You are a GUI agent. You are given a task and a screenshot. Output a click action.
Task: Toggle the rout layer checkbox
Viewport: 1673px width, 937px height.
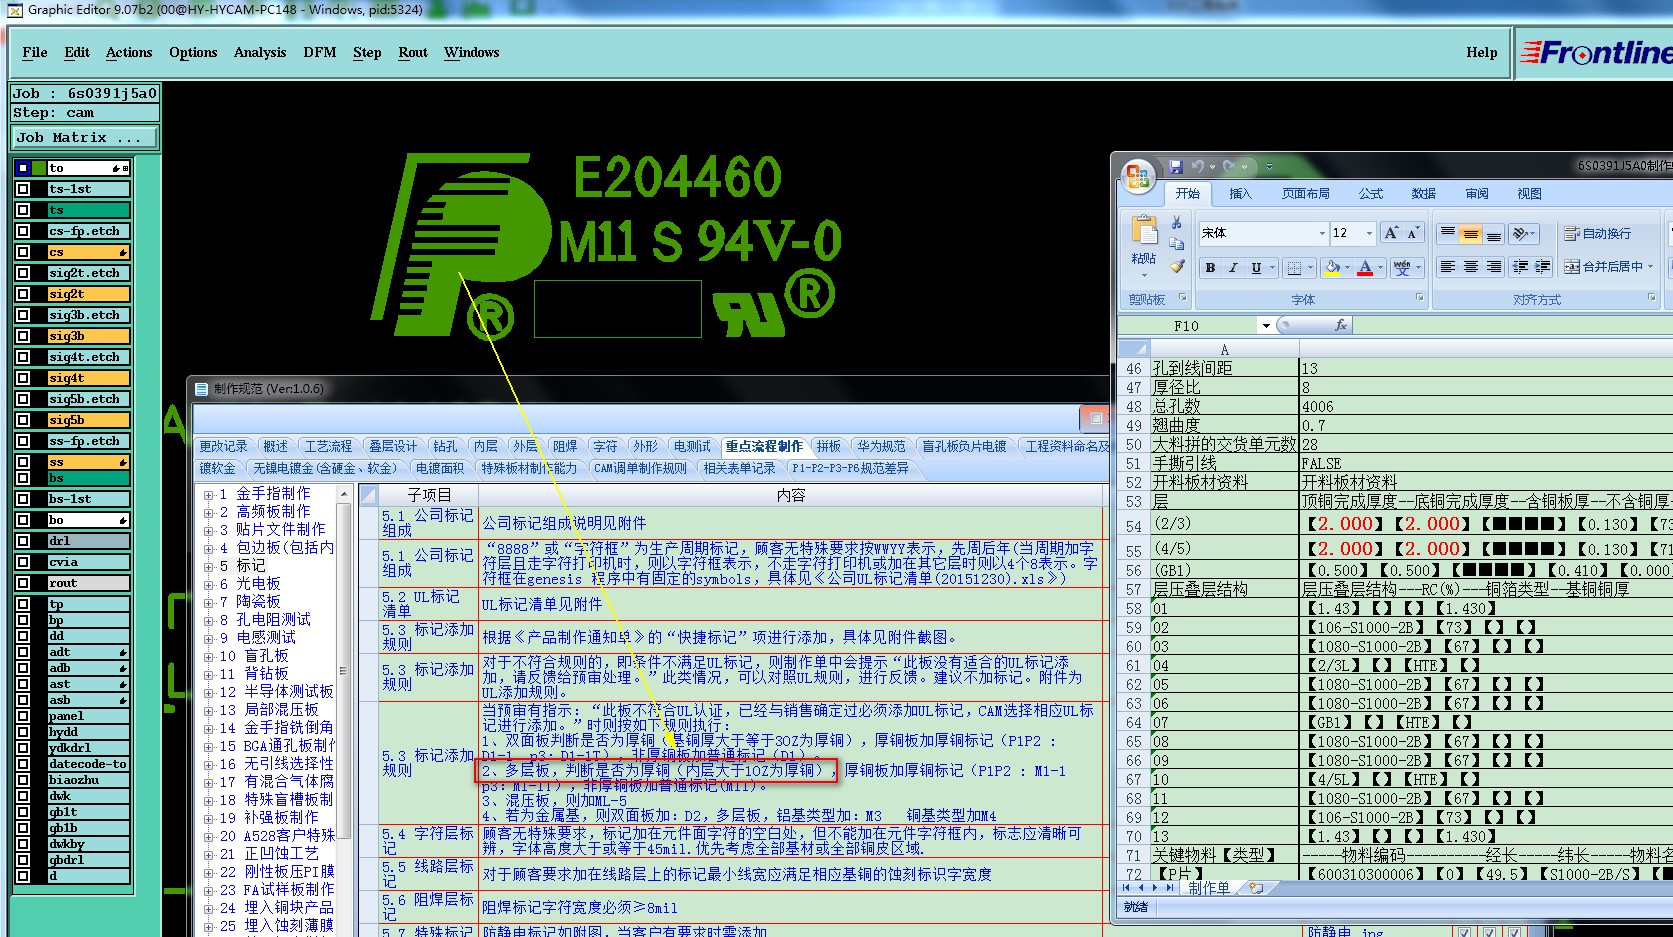23,583
